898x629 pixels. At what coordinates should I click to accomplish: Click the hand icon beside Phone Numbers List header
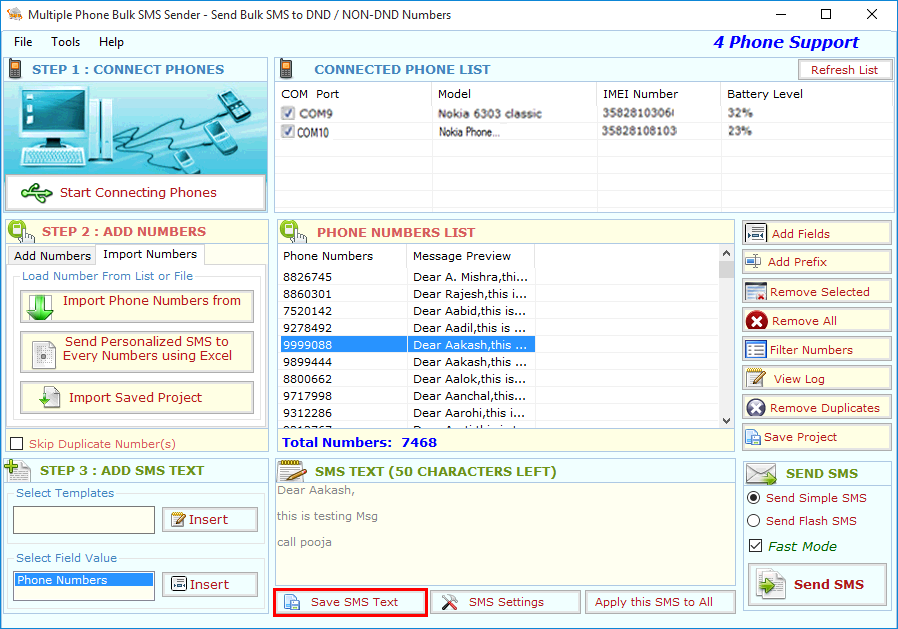tap(293, 231)
